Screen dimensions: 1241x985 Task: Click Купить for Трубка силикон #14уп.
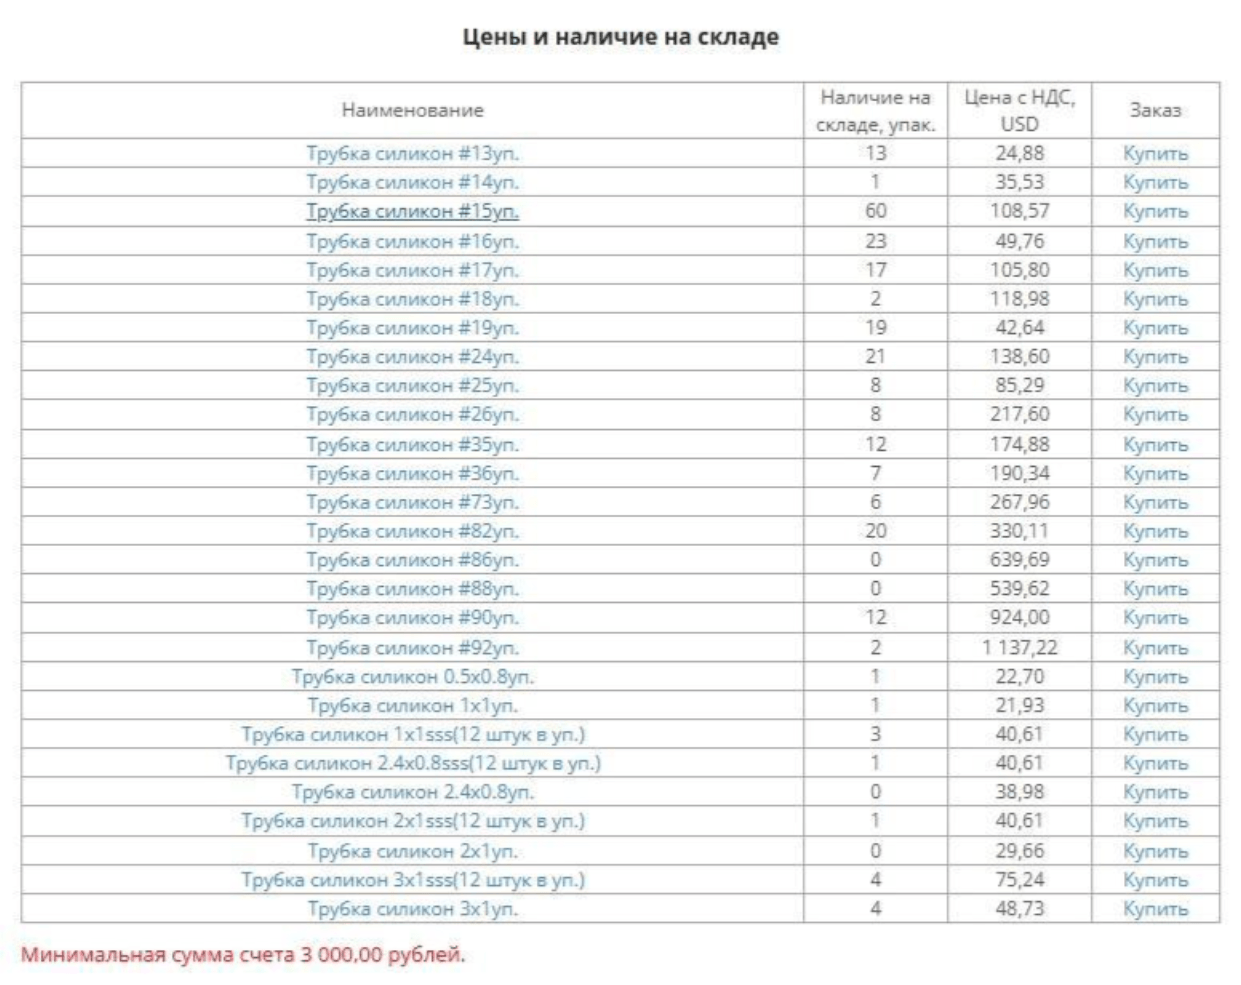[x=1155, y=182]
